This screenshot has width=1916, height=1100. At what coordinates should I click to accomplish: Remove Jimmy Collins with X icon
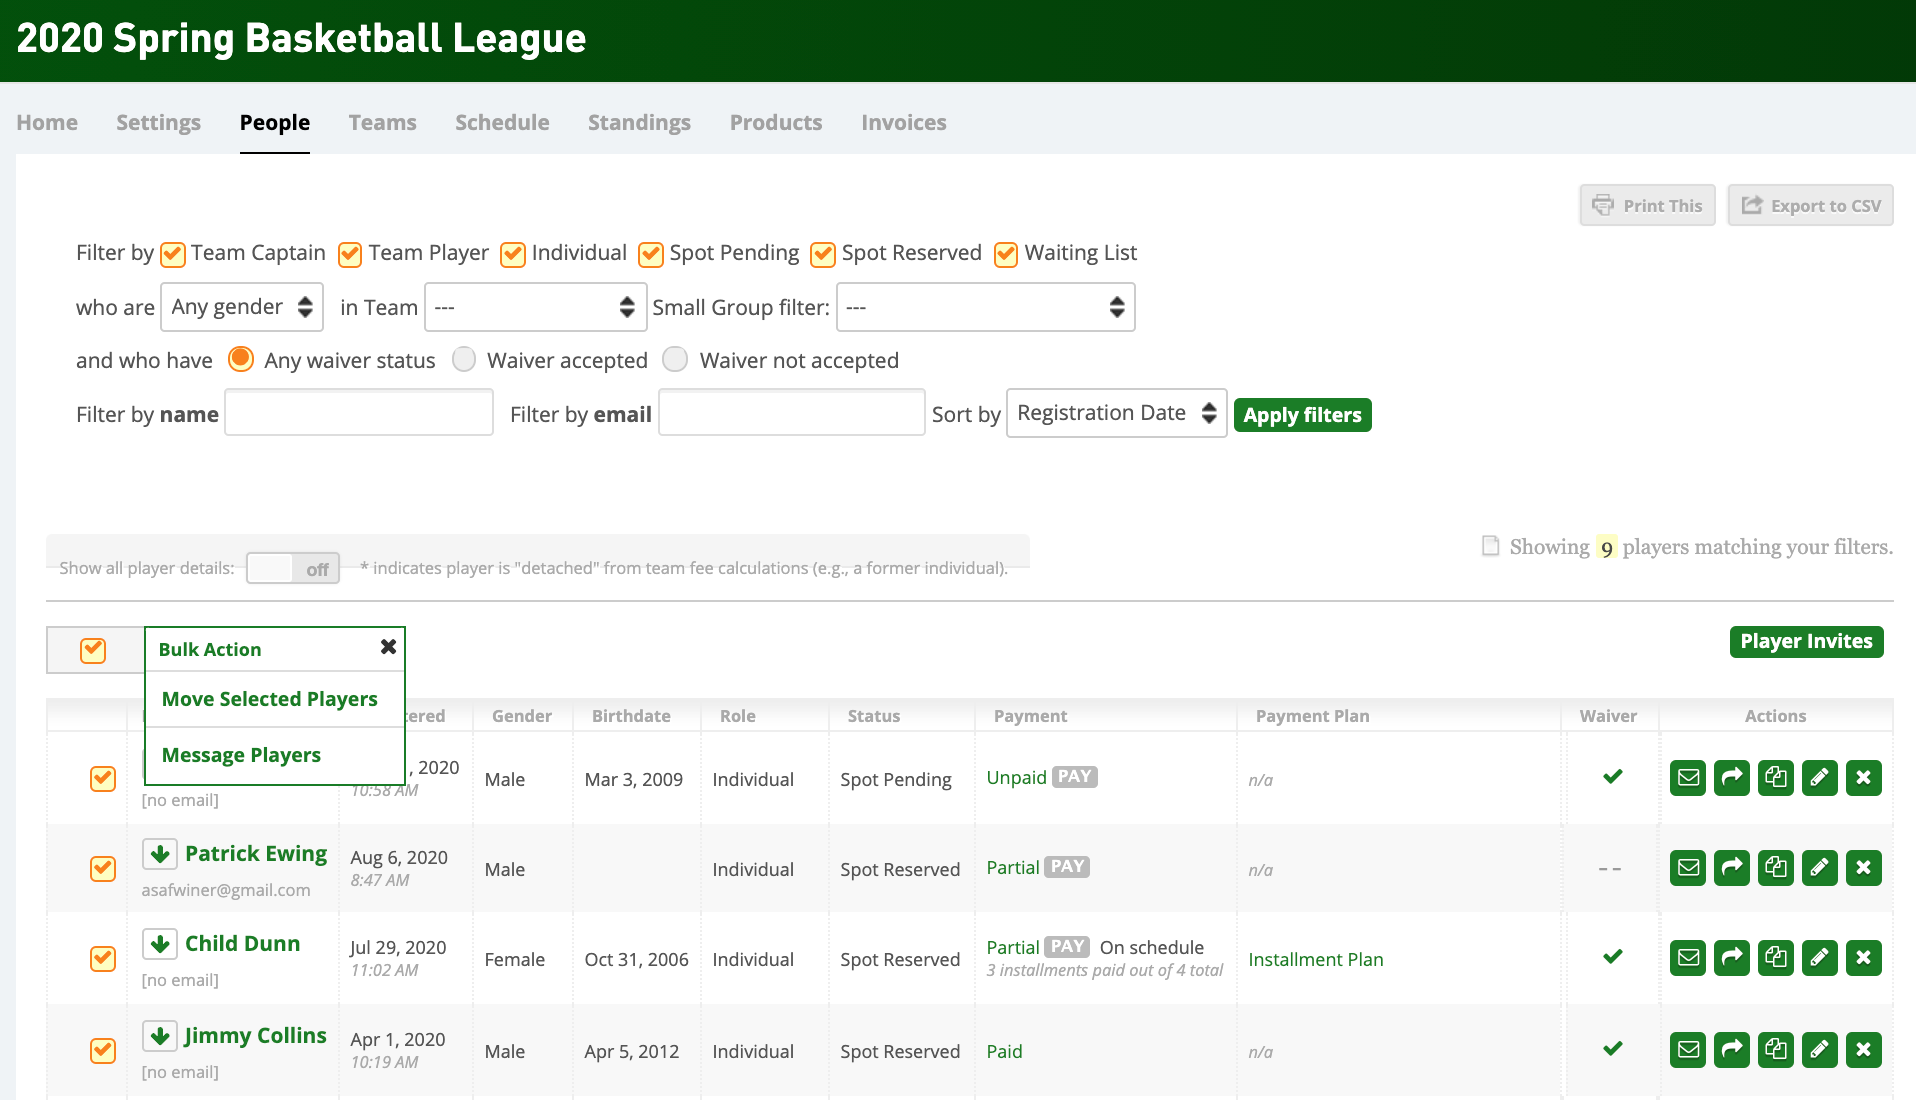(x=1864, y=1050)
